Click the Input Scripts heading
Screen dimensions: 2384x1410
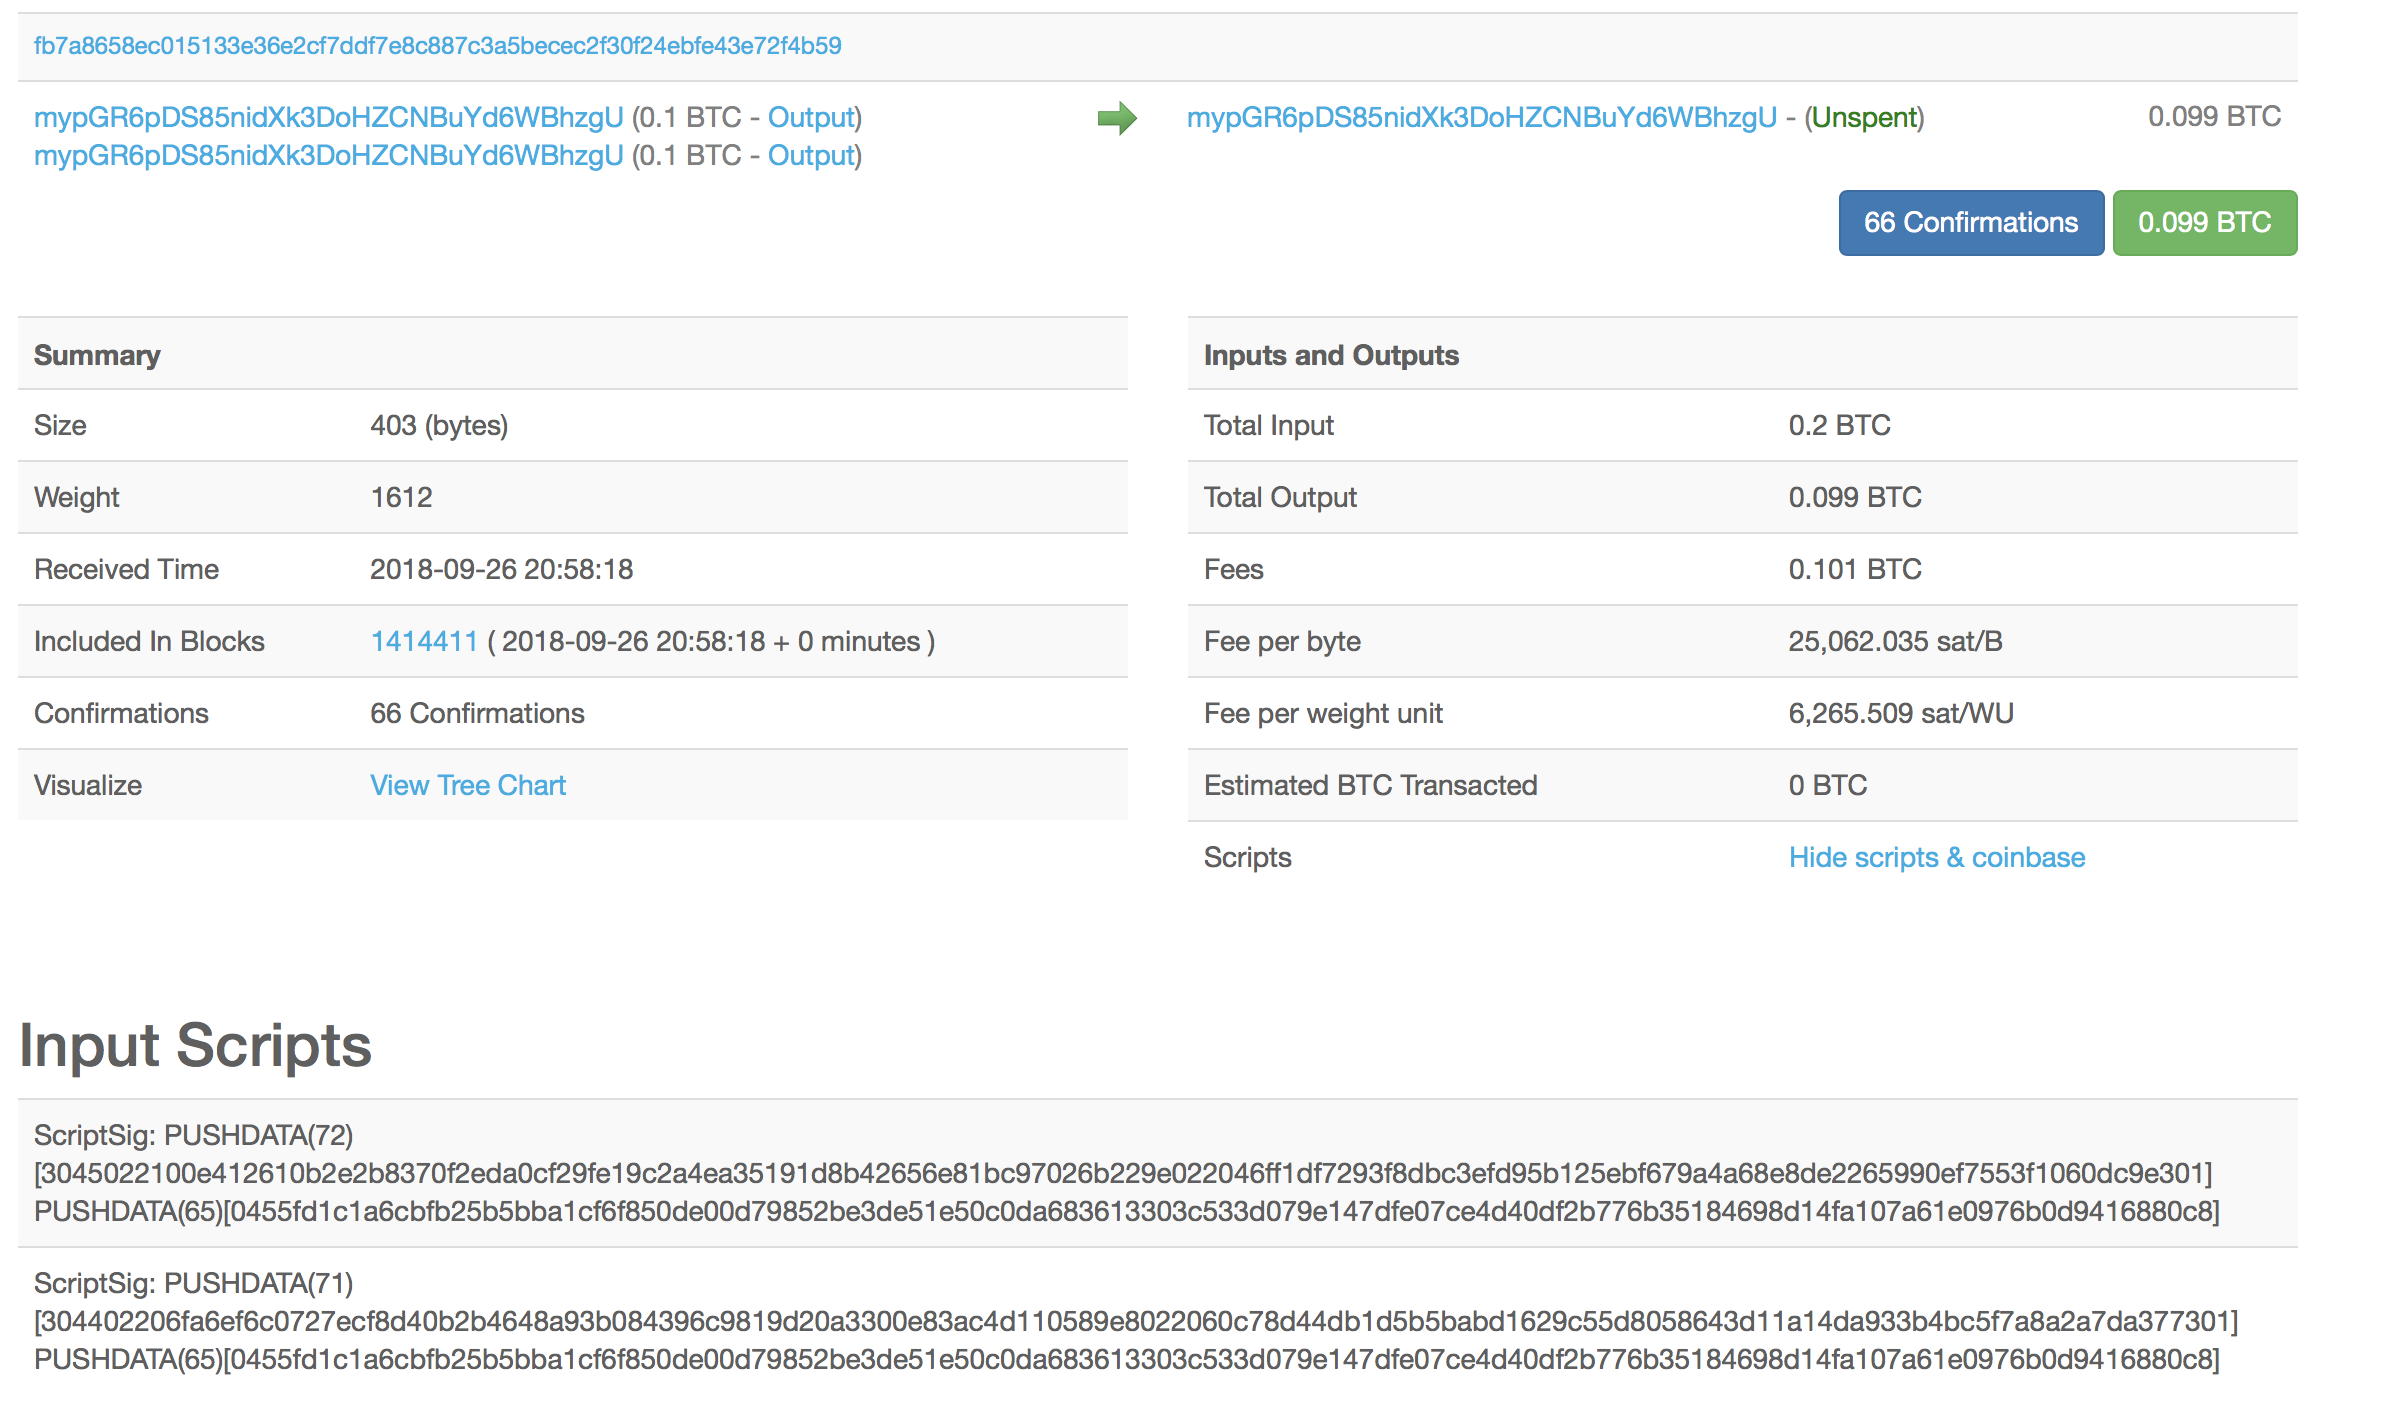pos(195,1046)
